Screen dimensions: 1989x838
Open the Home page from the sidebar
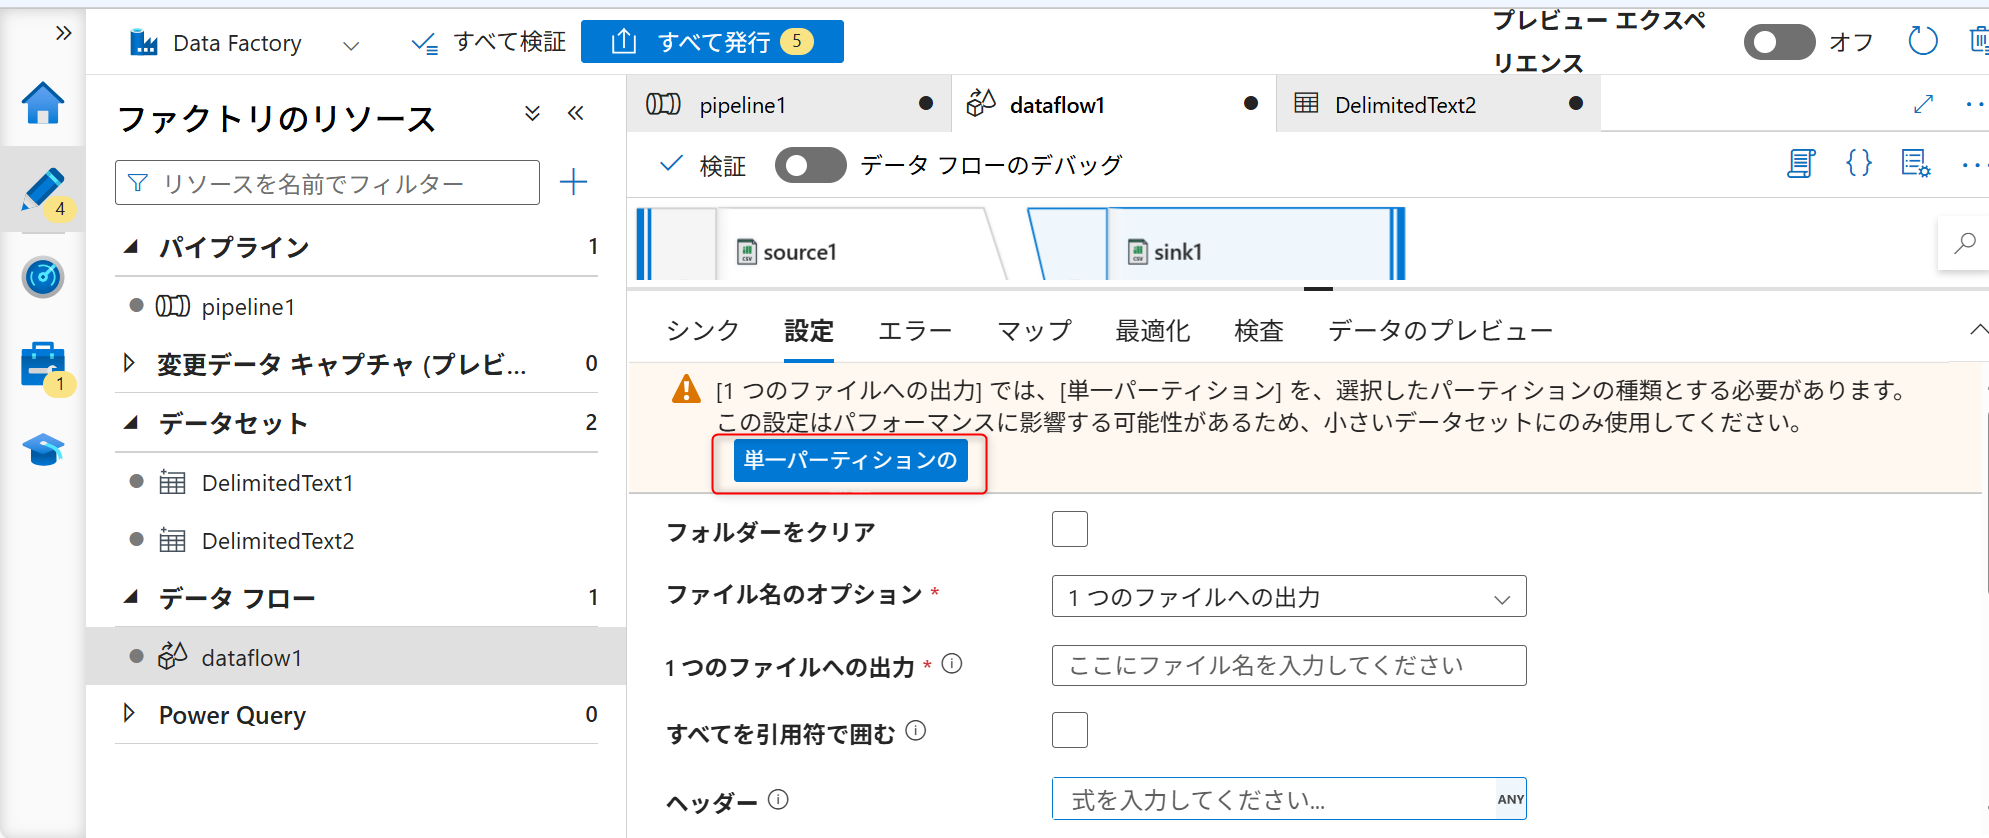(43, 103)
